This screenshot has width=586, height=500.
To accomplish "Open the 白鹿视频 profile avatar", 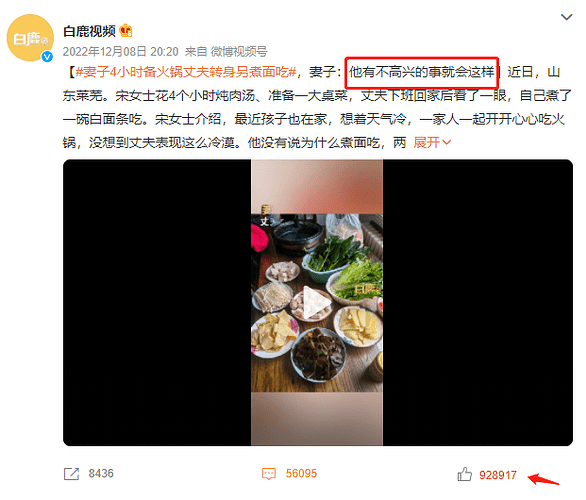I will [x=30, y=38].
